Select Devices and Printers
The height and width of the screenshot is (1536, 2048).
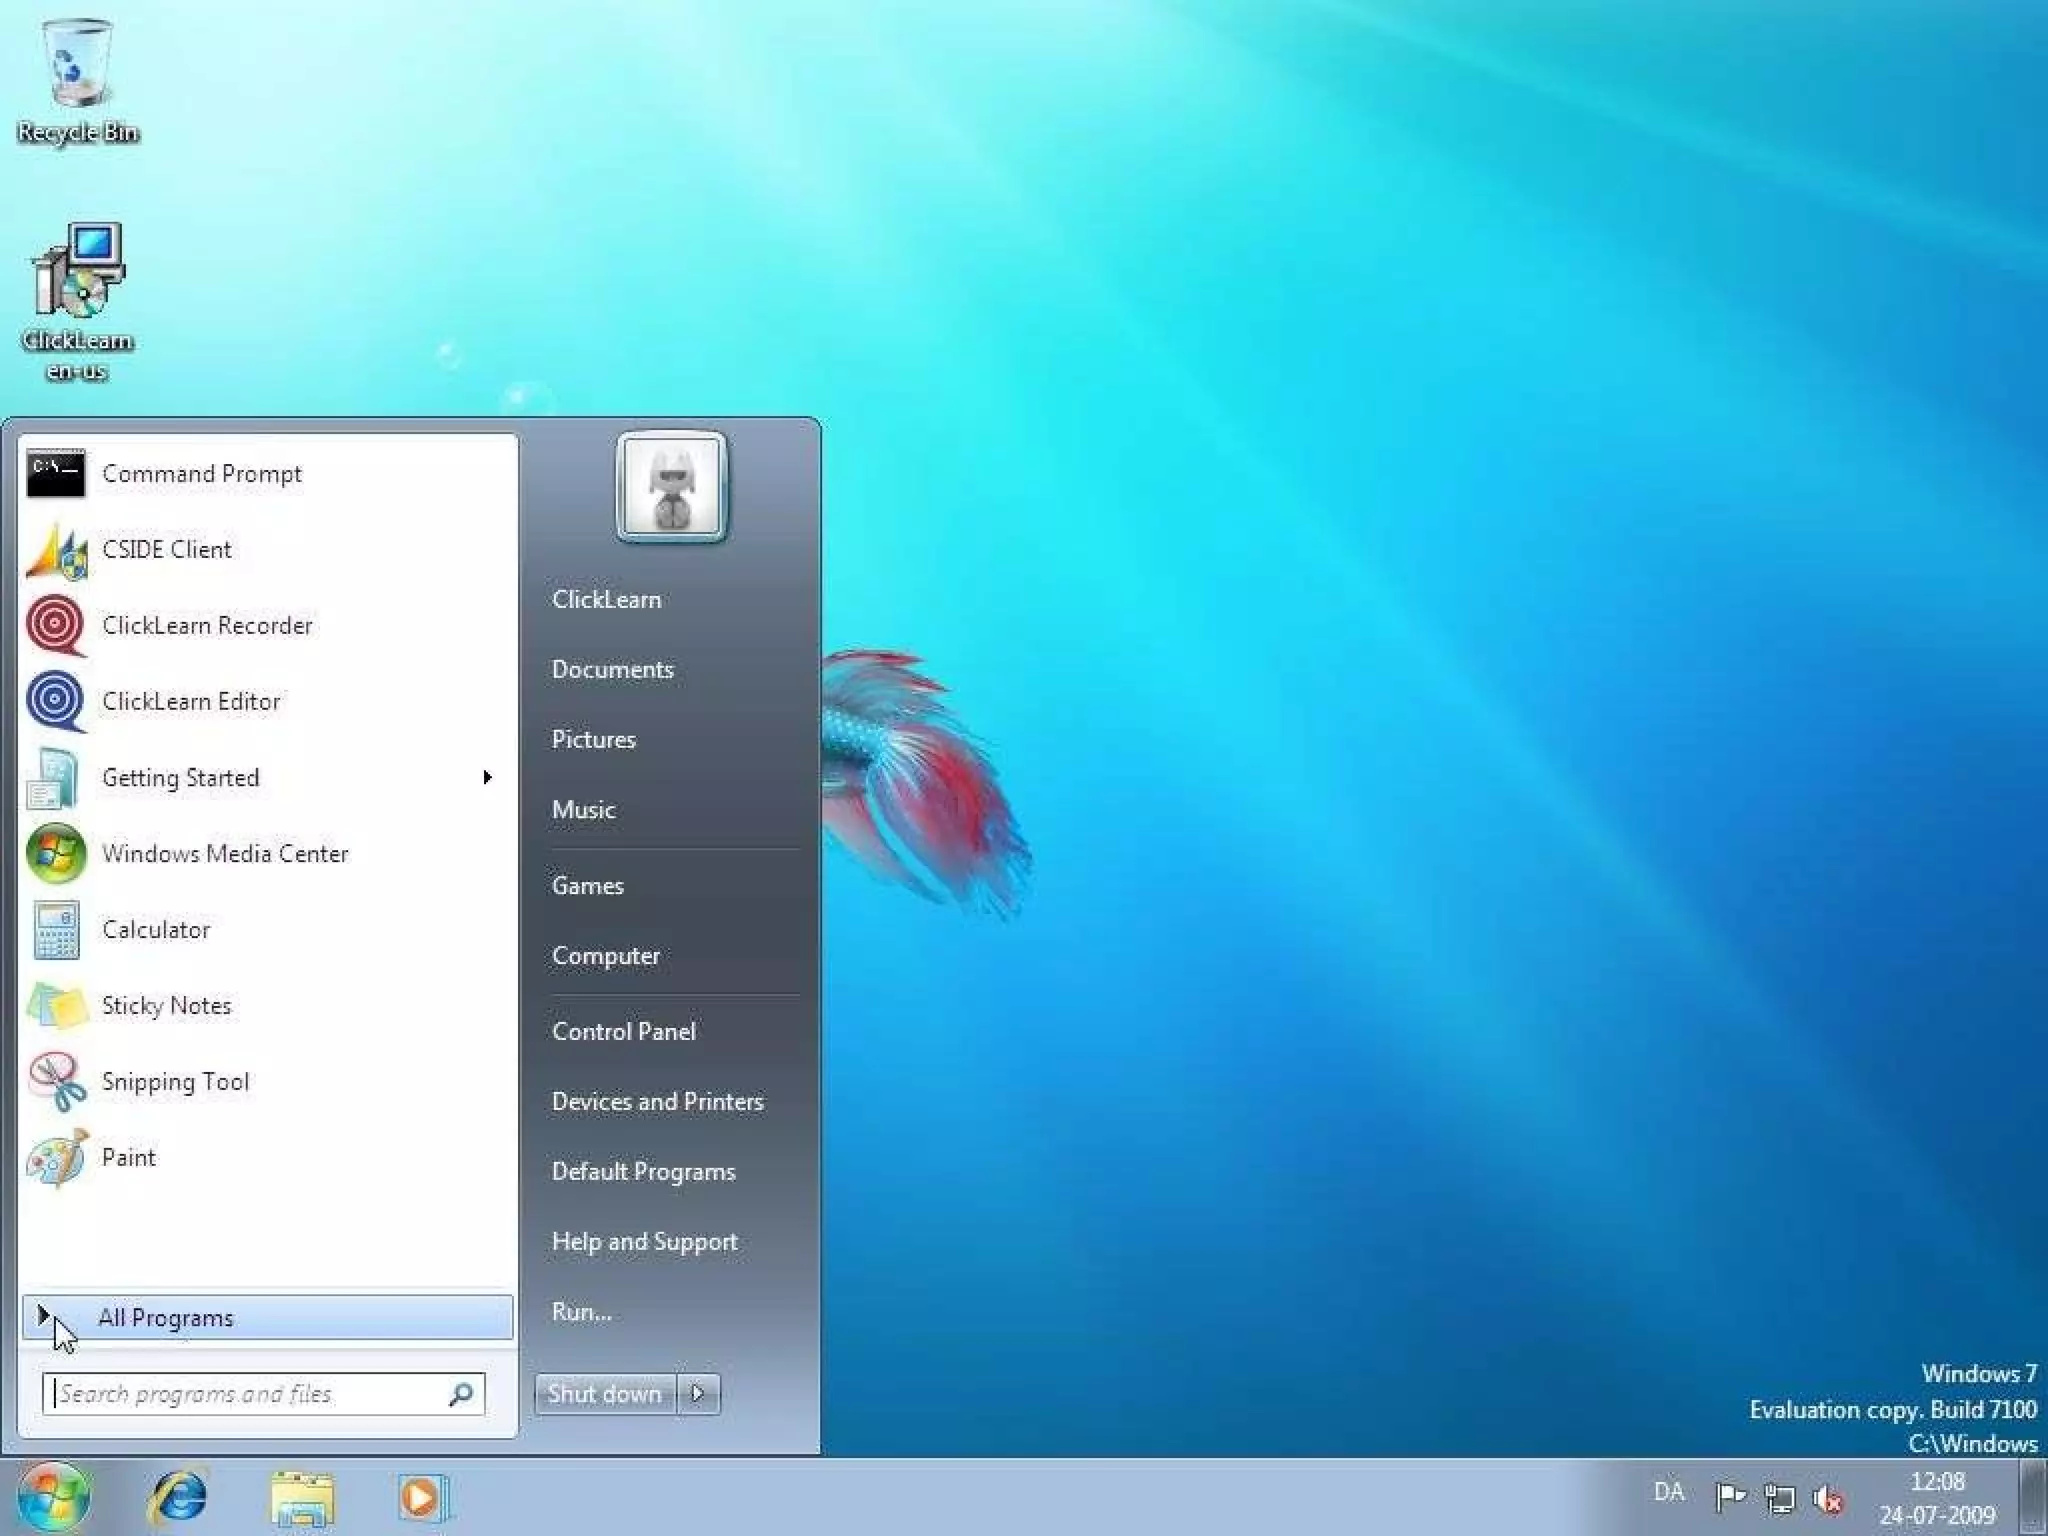657,1101
